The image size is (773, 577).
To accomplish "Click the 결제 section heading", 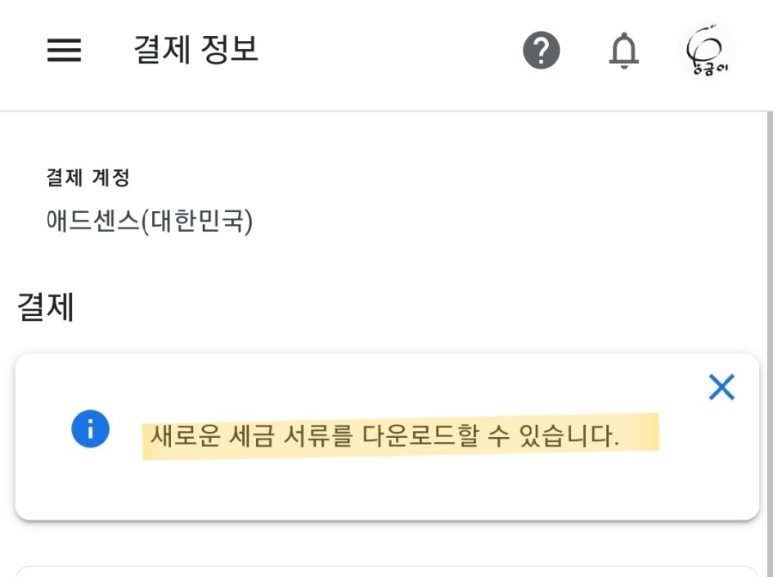I will [x=45, y=306].
